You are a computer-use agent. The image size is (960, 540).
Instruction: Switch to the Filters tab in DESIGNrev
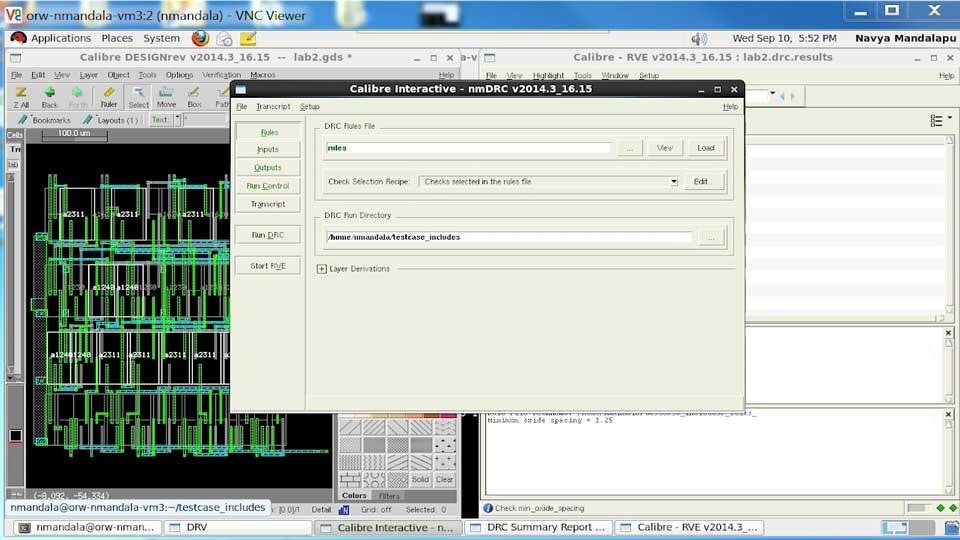[389, 496]
